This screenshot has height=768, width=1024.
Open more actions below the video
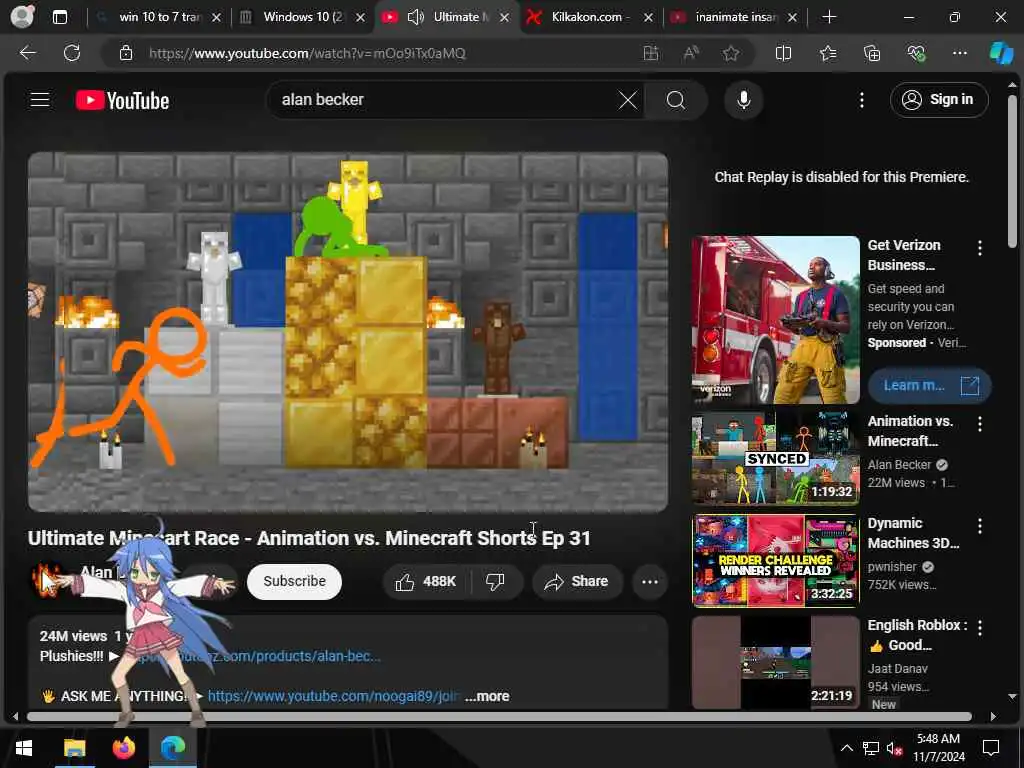(650, 581)
